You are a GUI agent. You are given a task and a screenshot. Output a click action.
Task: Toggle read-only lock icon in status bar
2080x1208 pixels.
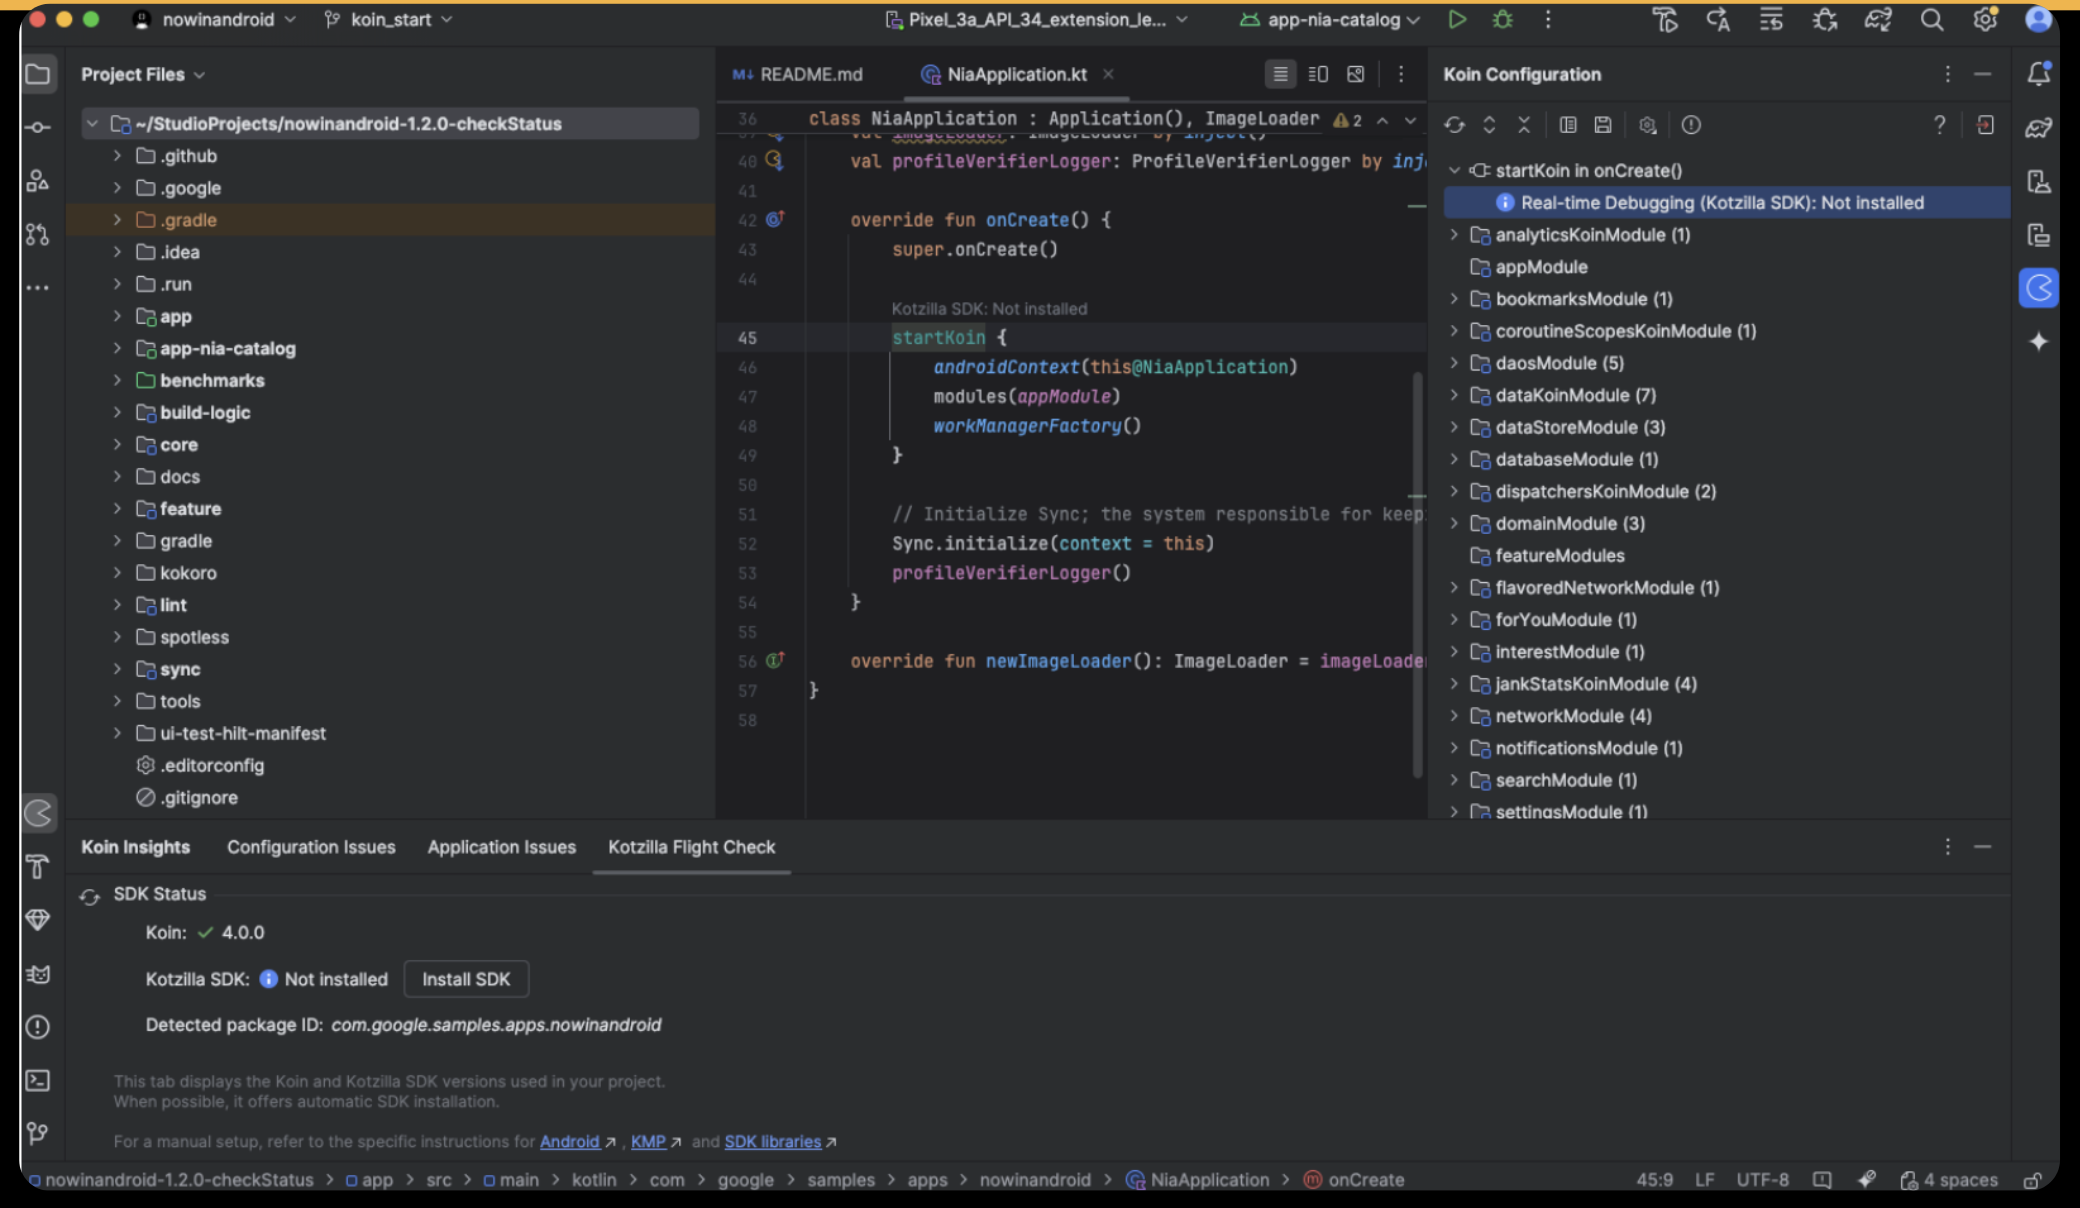[x=2032, y=1180]
